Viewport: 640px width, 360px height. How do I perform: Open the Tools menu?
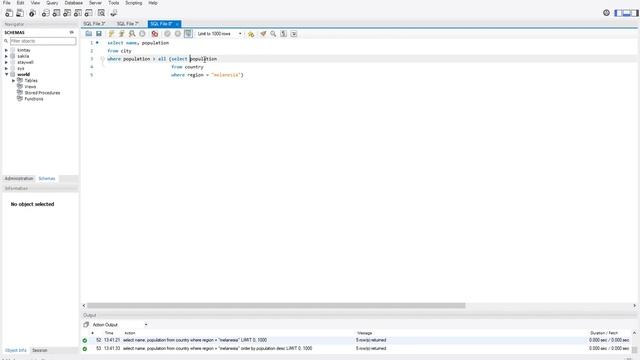click(114, 3)
